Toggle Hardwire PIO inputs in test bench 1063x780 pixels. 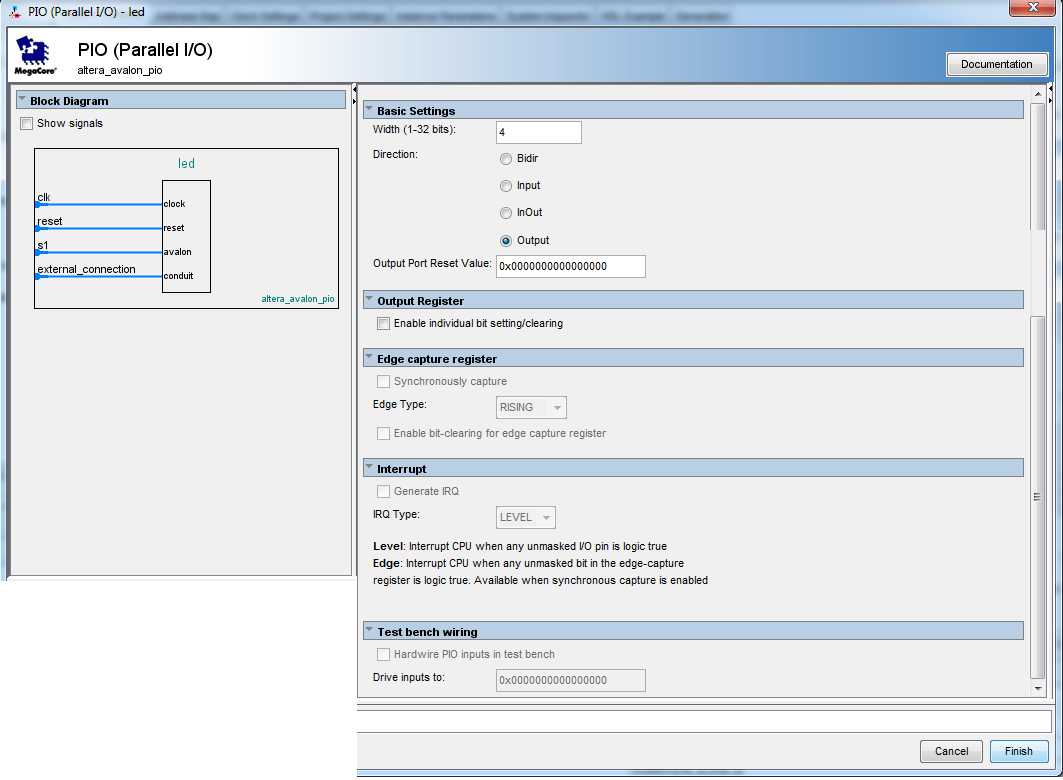[x=383, y=655]
